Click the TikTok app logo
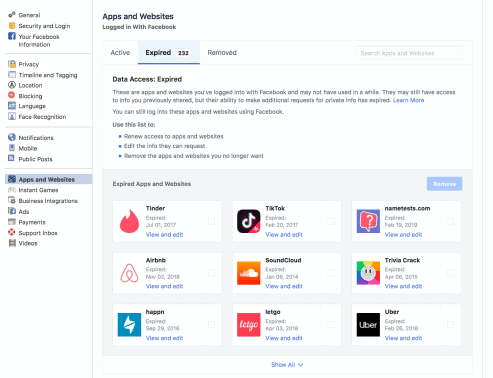Image resolution: width=493 pixels, height=378 pixels. pyautogui.click(x=249, y=221)
